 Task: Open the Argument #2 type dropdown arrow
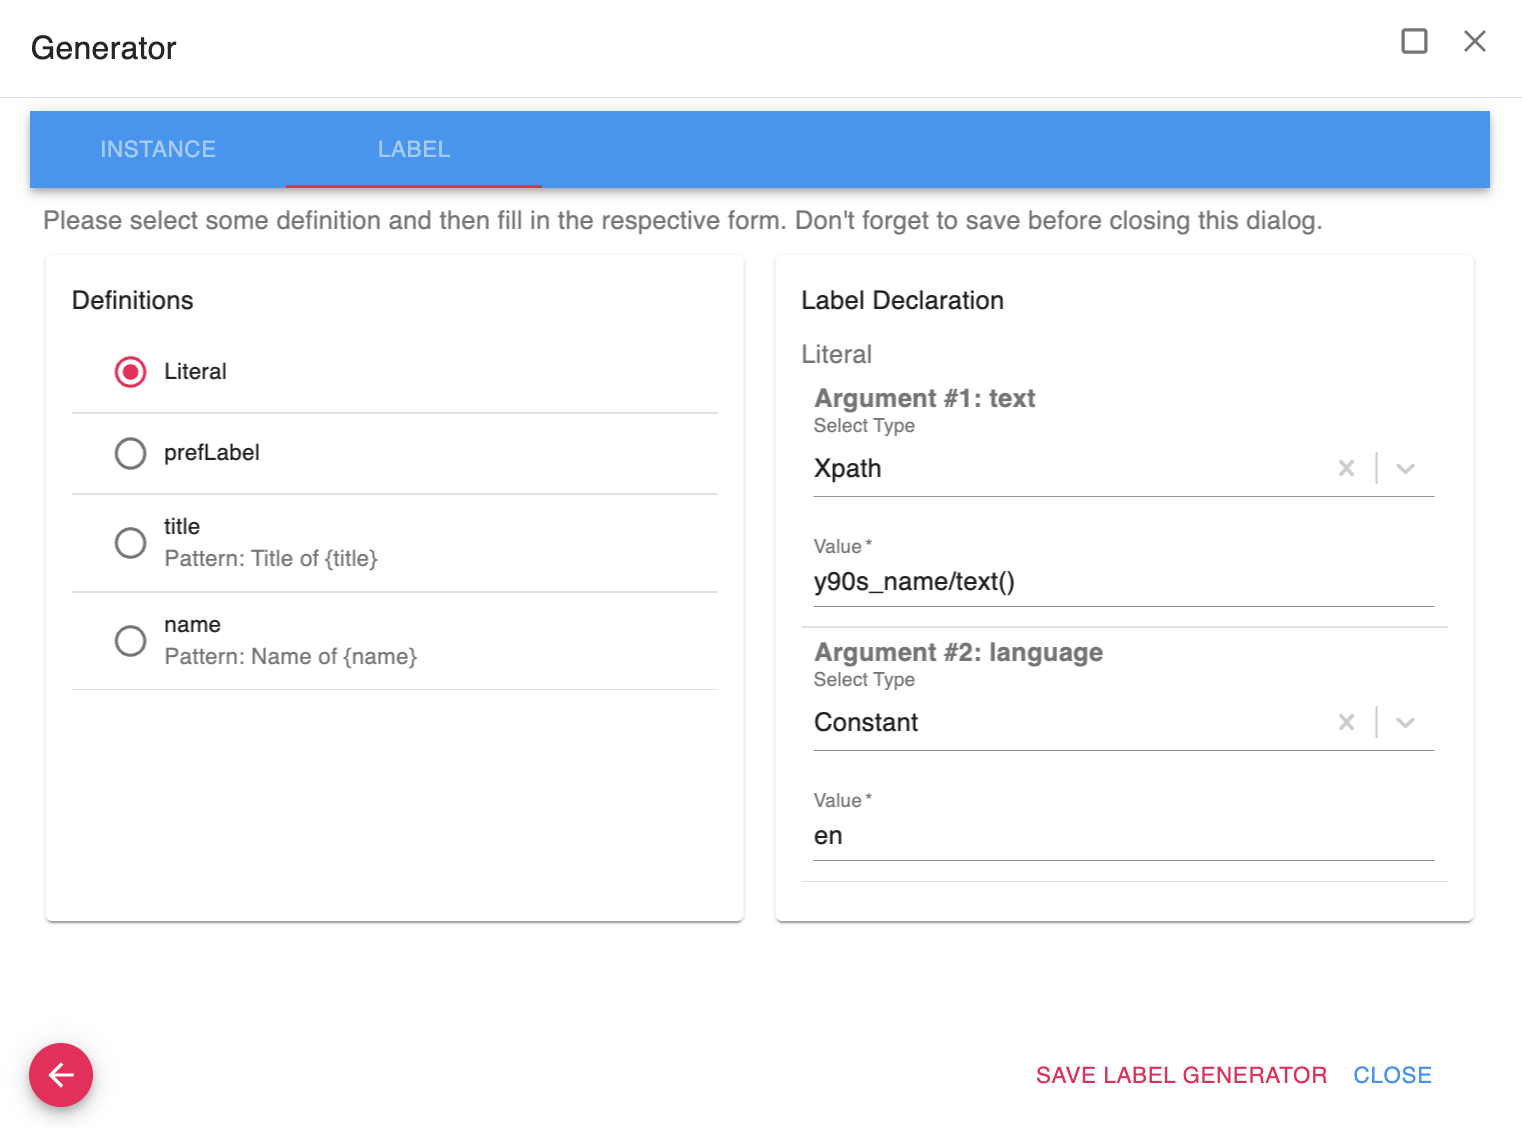tap(1405, 722)
